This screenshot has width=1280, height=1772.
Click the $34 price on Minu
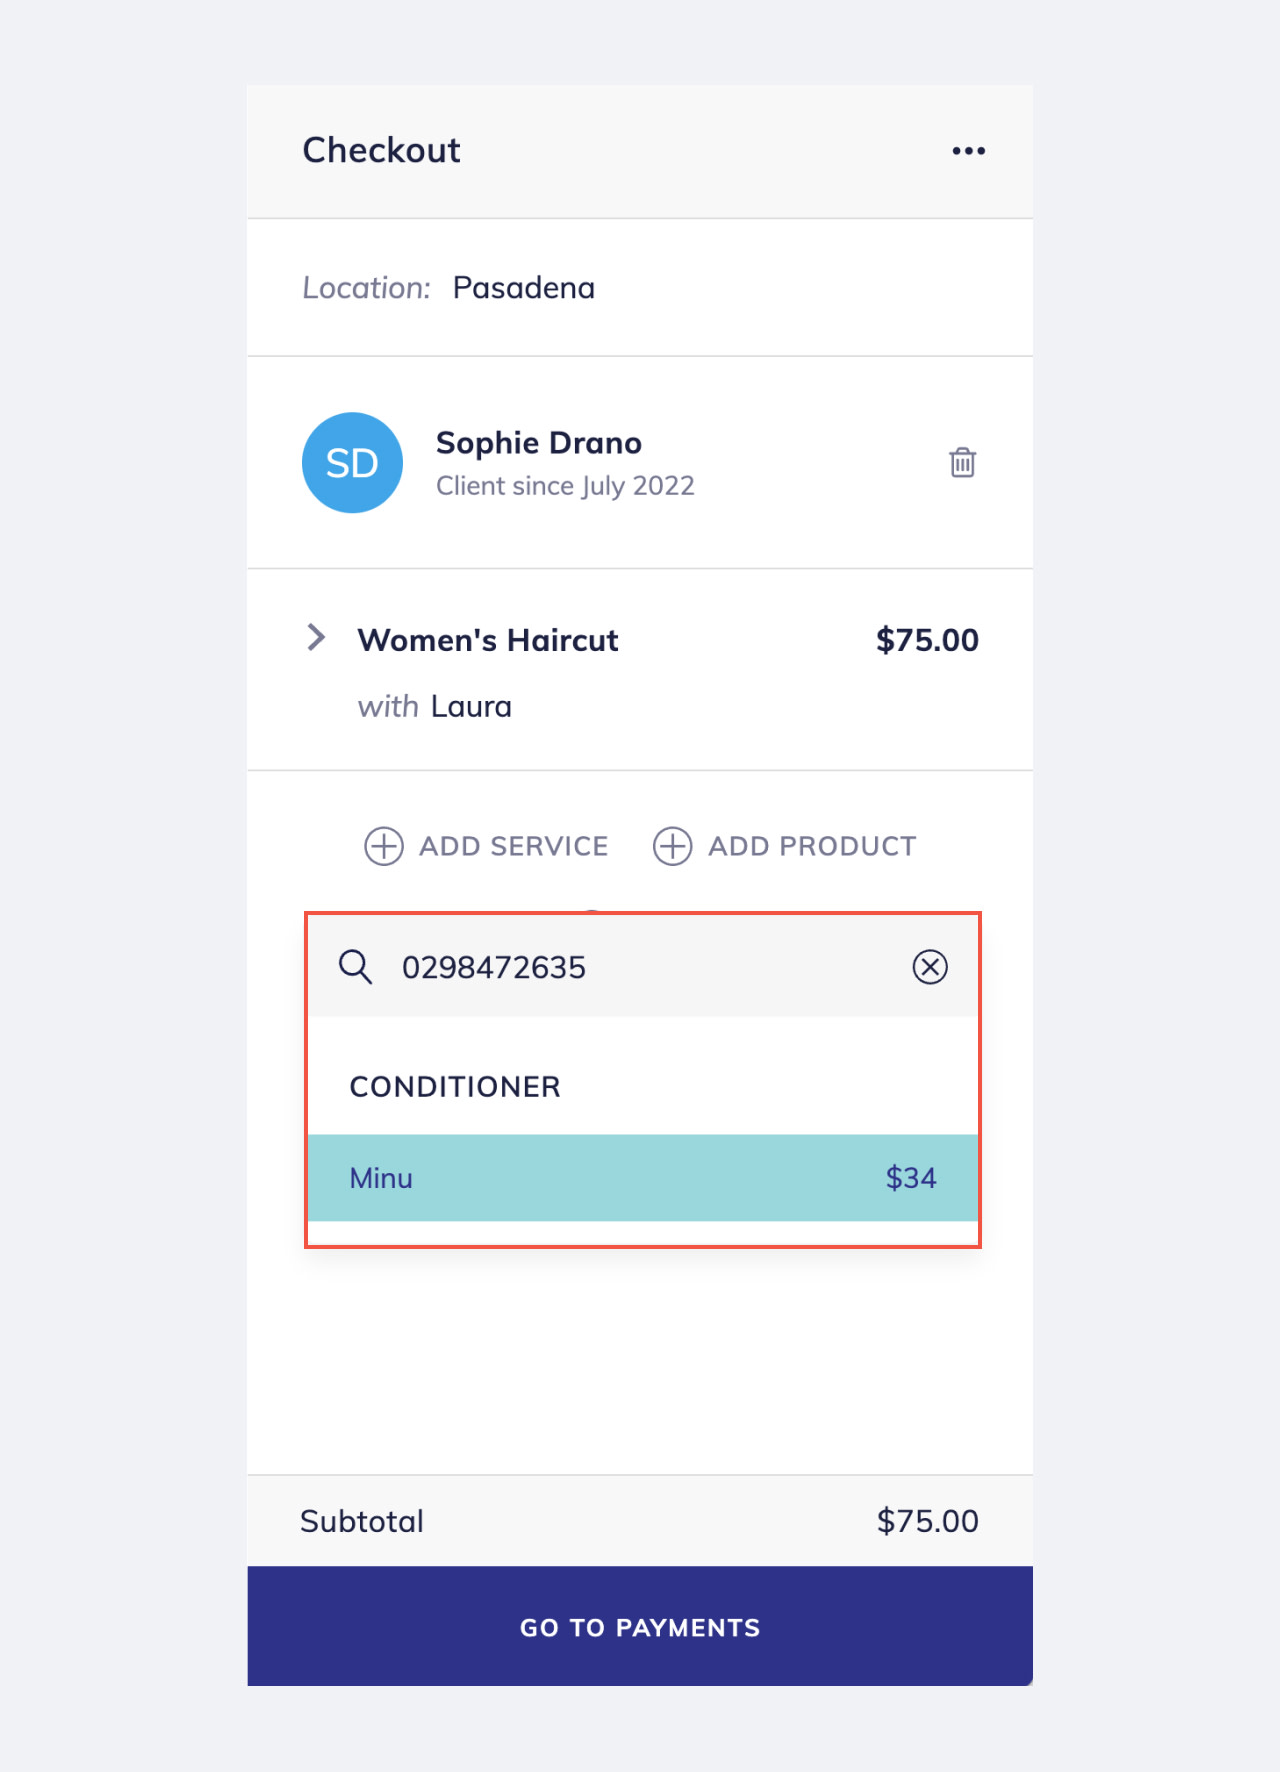tap(911, 1178)
